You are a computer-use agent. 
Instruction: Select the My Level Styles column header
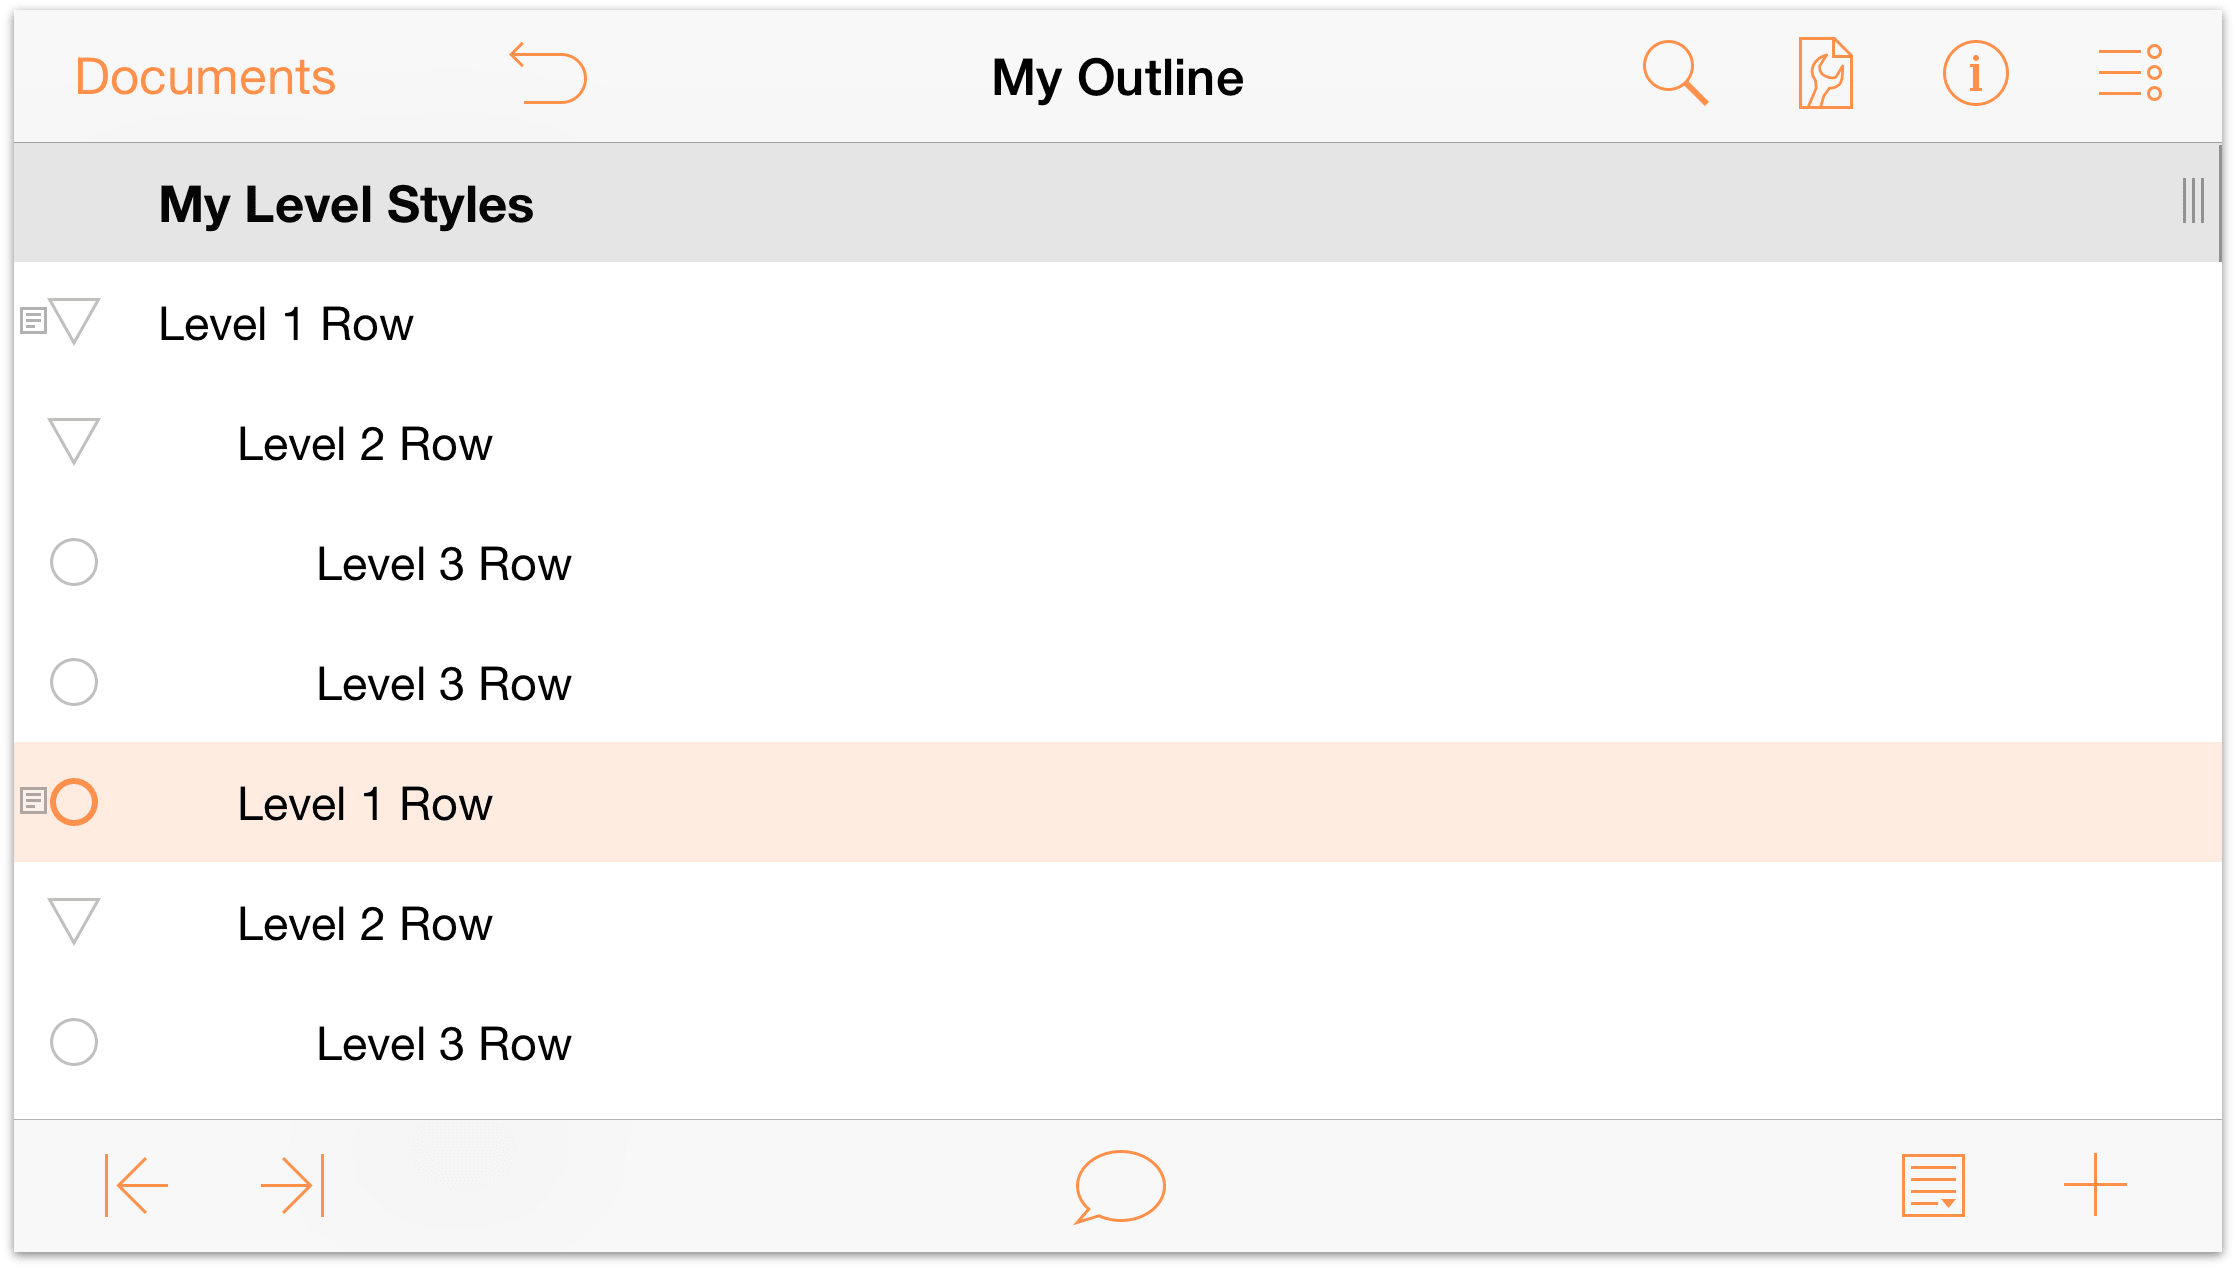coord(346,205)
